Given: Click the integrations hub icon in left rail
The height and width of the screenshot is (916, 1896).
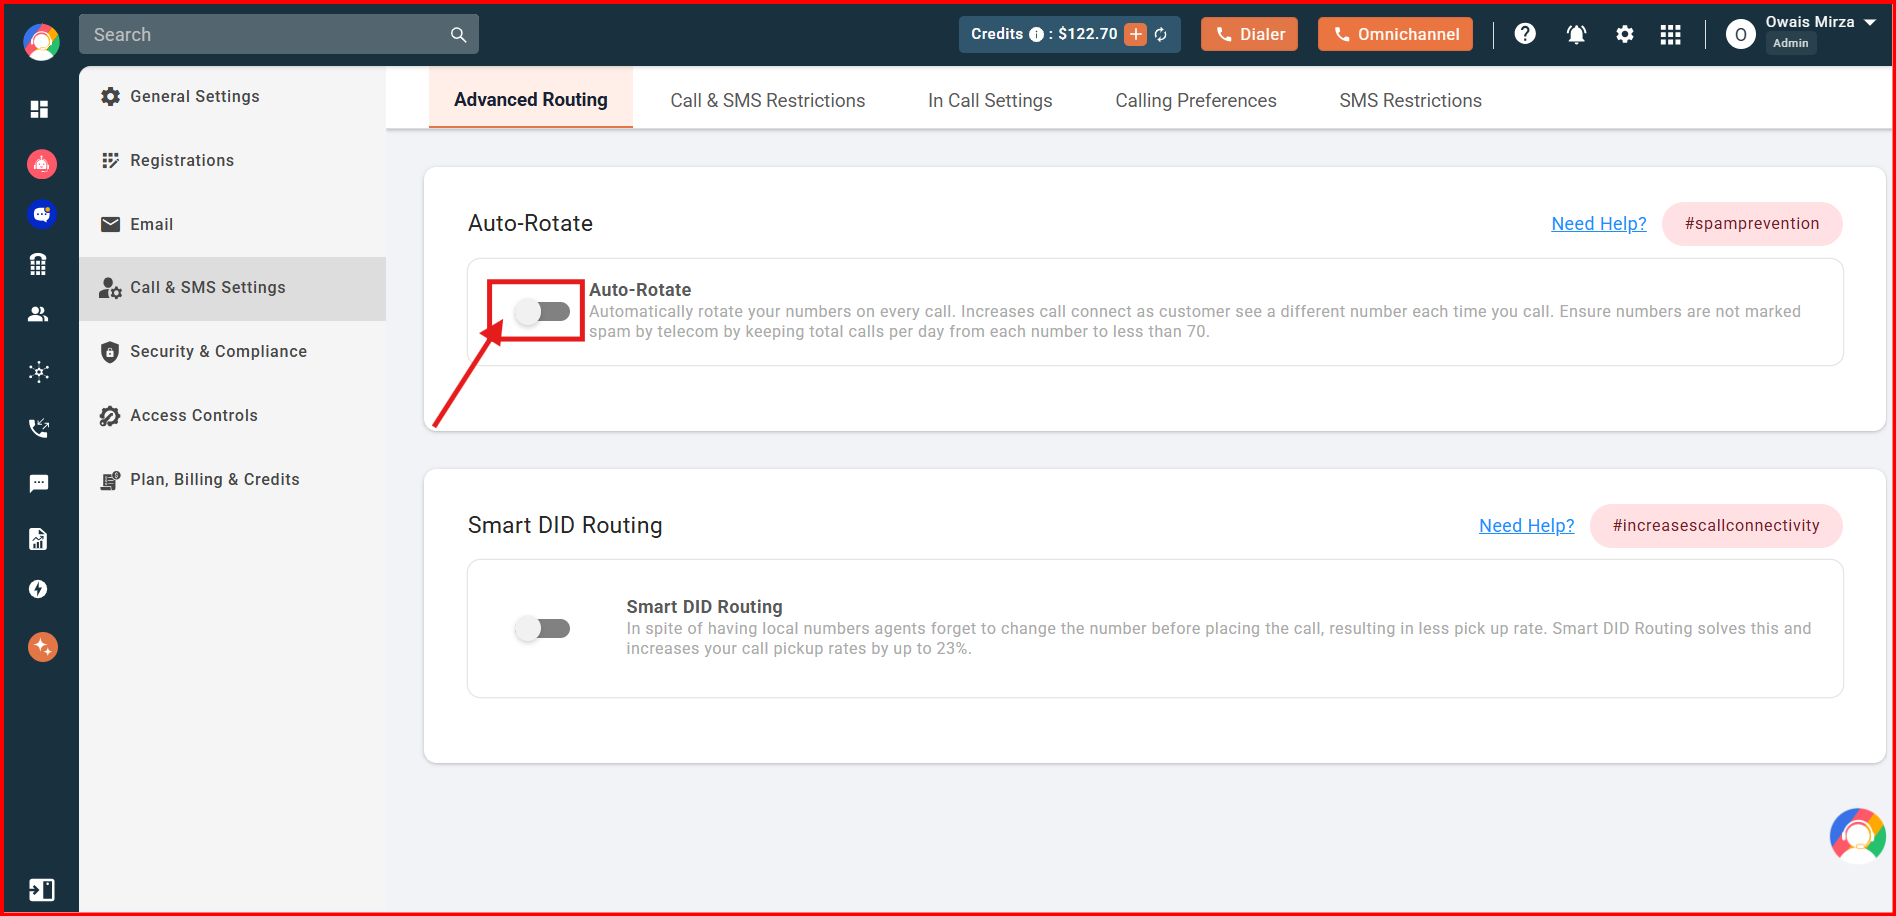Looking at the screenshot, I should (x=39, y=372).
